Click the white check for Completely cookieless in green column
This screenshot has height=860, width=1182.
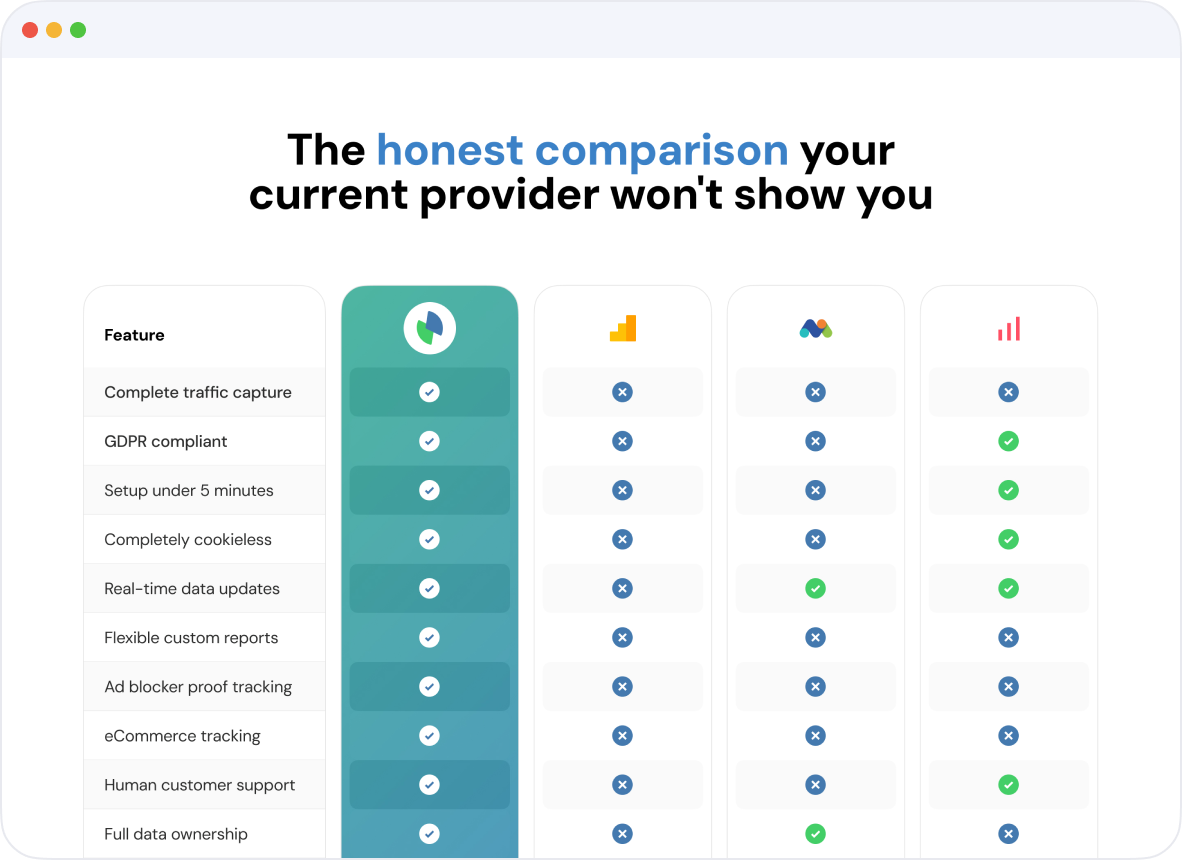430,540
